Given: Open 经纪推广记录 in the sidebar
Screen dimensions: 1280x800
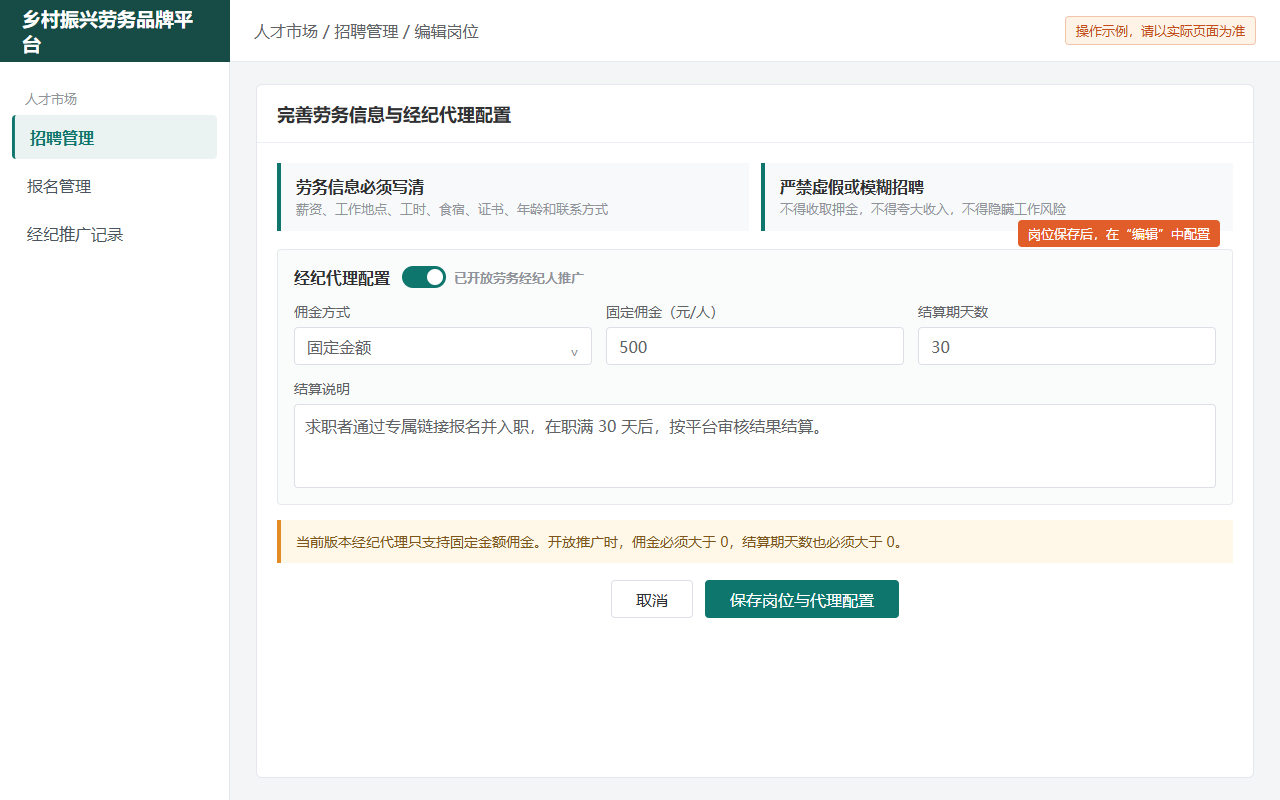Looking at the screenshot, I should [x=114, y=234].
